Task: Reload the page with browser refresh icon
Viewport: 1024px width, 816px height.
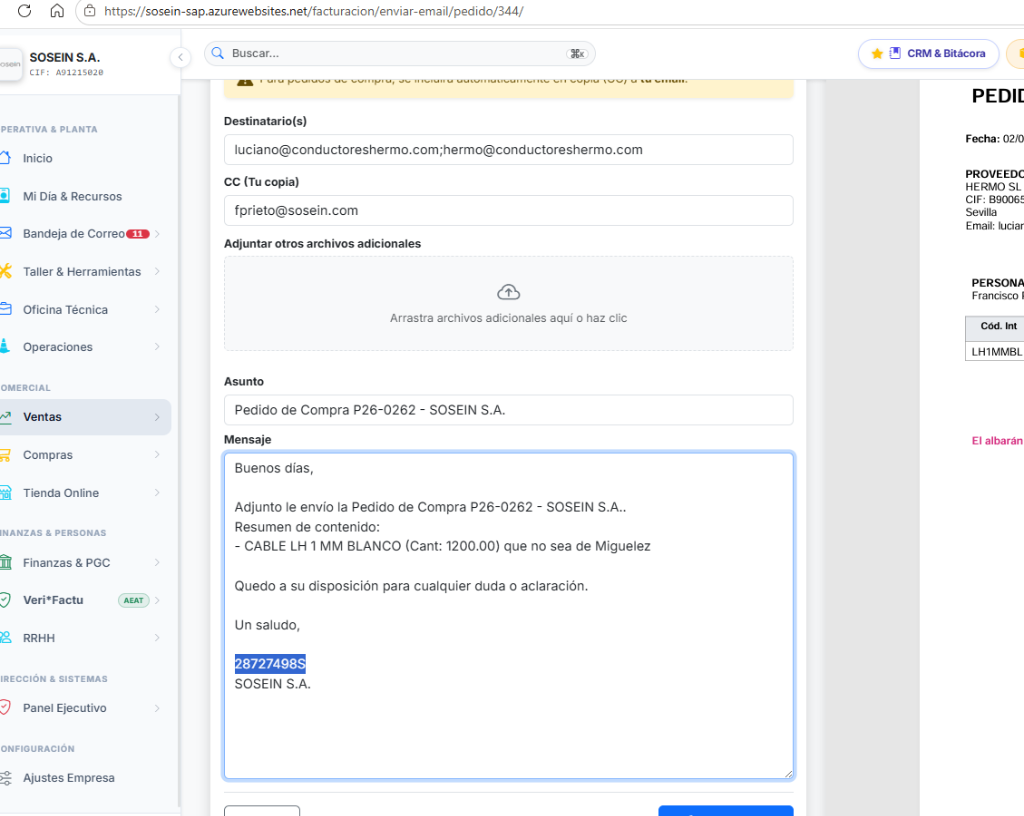Action: (24, 10)
